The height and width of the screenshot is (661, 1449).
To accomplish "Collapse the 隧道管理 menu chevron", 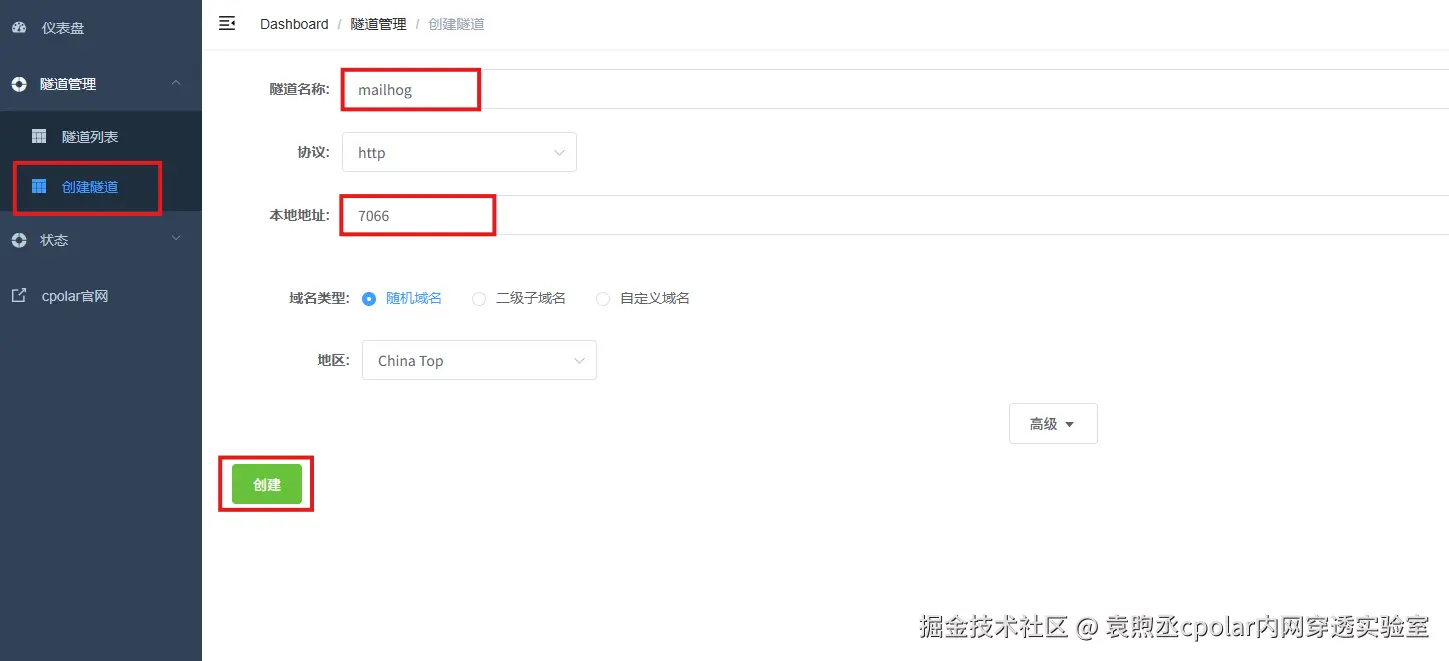I will coord(176,83).
